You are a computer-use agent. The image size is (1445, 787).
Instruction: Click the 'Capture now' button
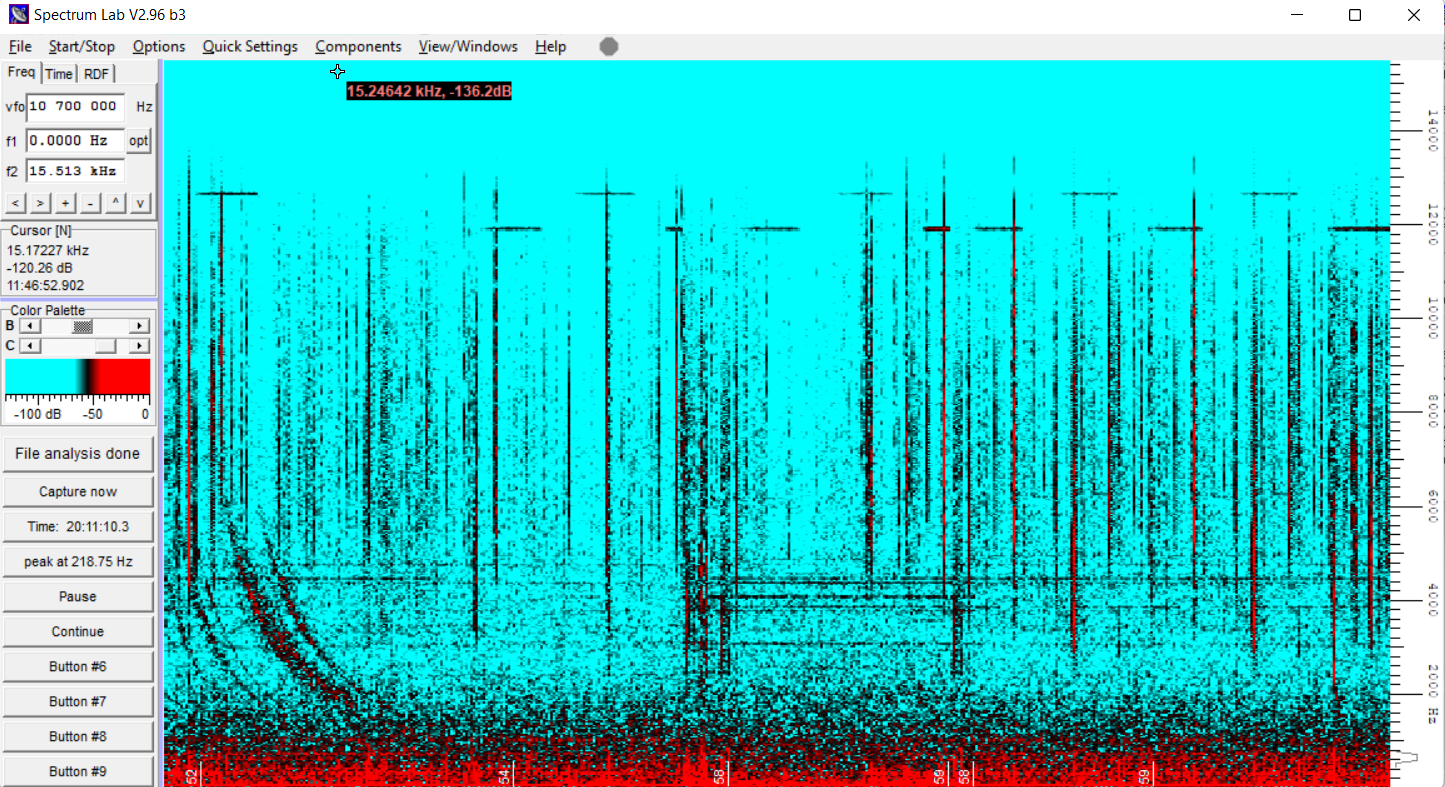pyautogui.click(x=78, y=491)
